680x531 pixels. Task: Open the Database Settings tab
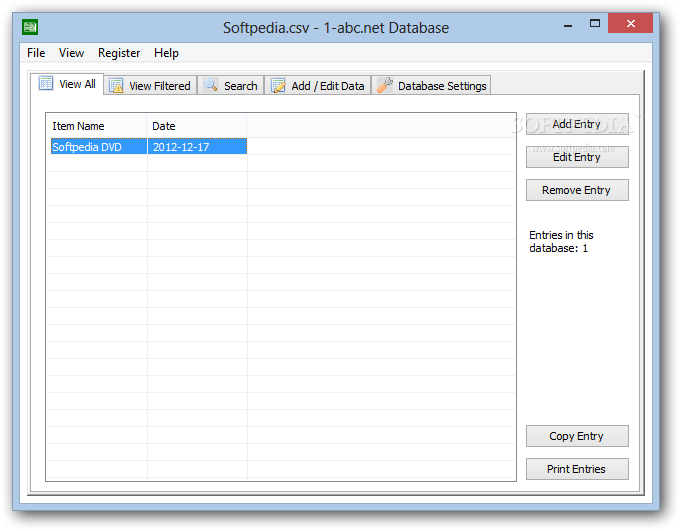coord(431,85)
